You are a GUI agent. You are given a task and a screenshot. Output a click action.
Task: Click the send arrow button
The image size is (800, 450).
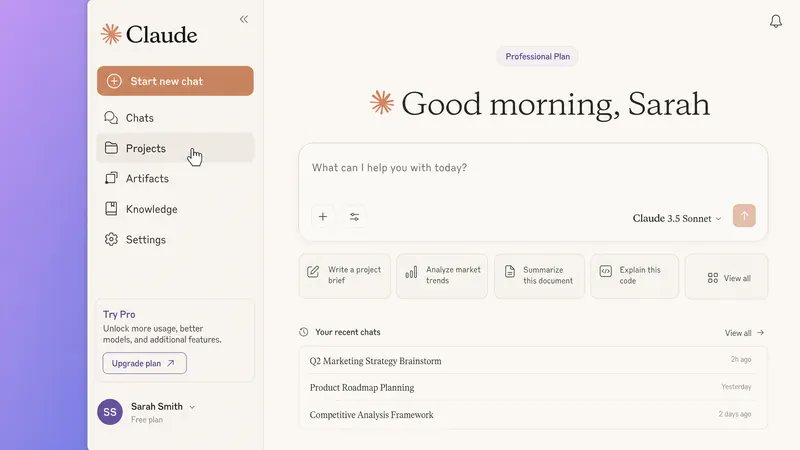[x=744, y=216]
